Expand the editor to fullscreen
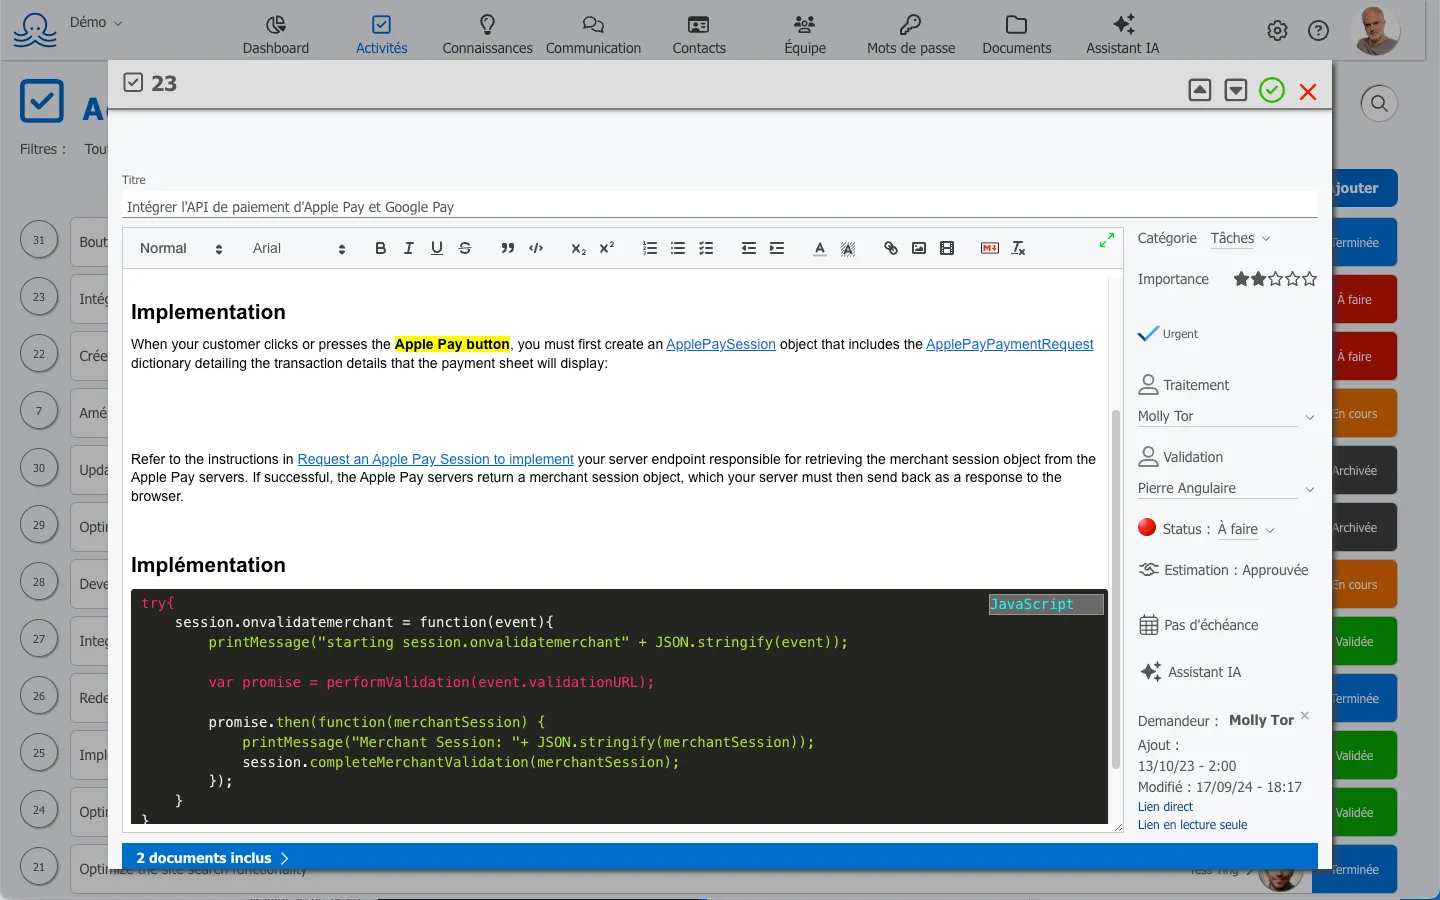Screen dimensions: 1440x900 pyautogui.click(x=1107, y=240)
